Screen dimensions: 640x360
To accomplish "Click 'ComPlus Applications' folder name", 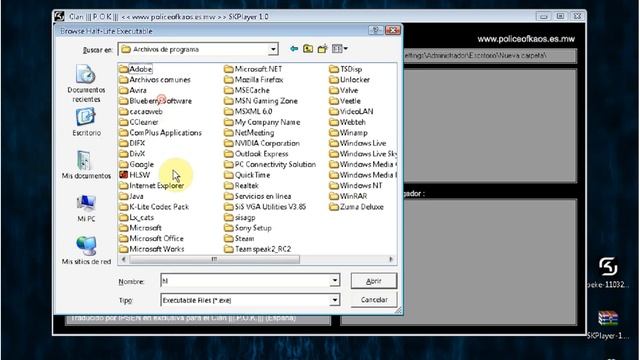I will (165, 133).
